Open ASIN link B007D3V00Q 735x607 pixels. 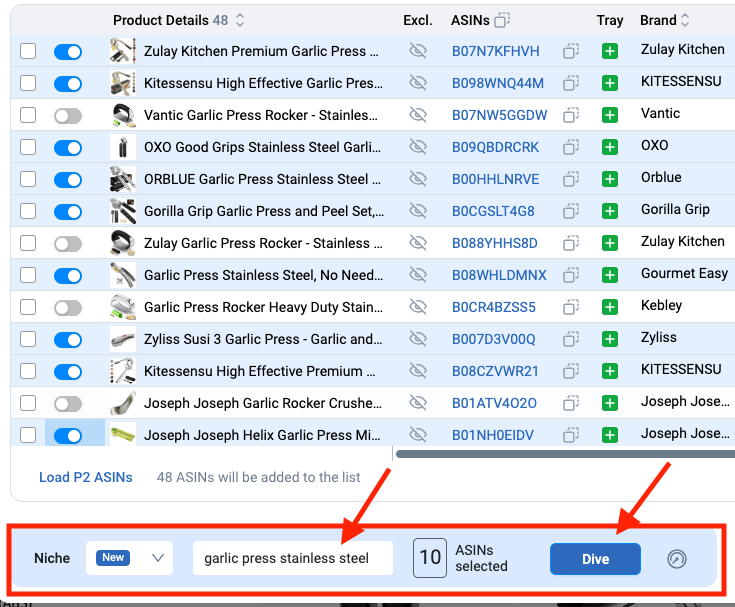pyautogui.click(x=493, y=339)
